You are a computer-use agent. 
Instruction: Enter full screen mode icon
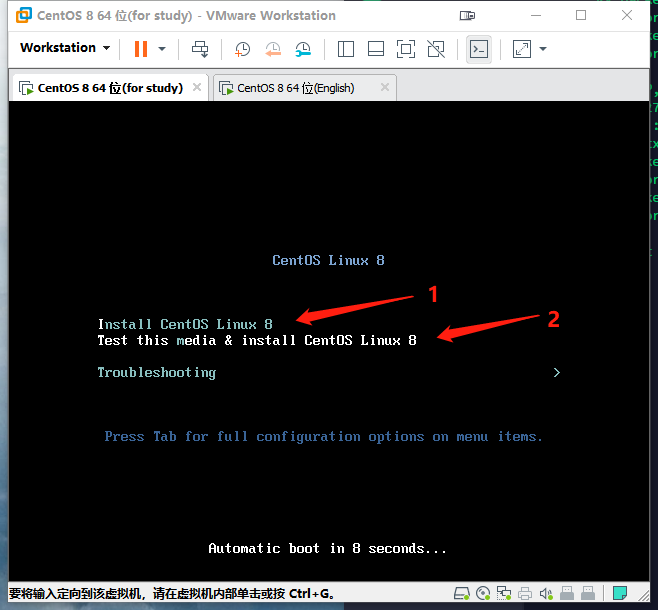406,49
